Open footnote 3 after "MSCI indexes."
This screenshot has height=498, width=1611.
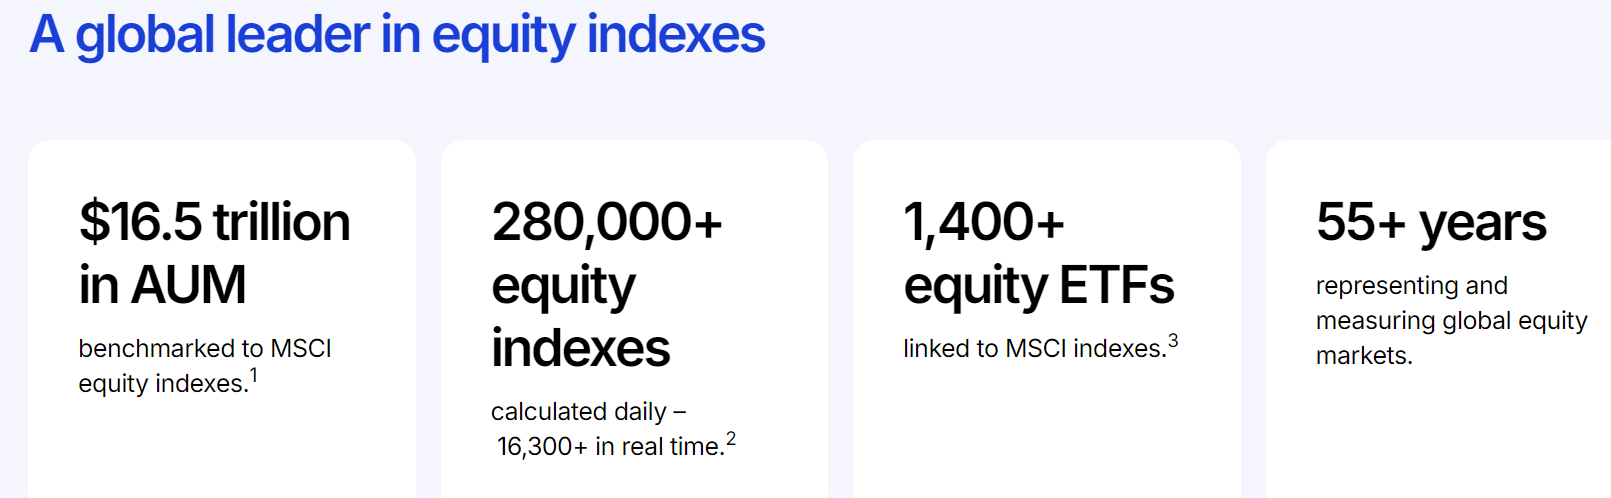[1173, 341]
